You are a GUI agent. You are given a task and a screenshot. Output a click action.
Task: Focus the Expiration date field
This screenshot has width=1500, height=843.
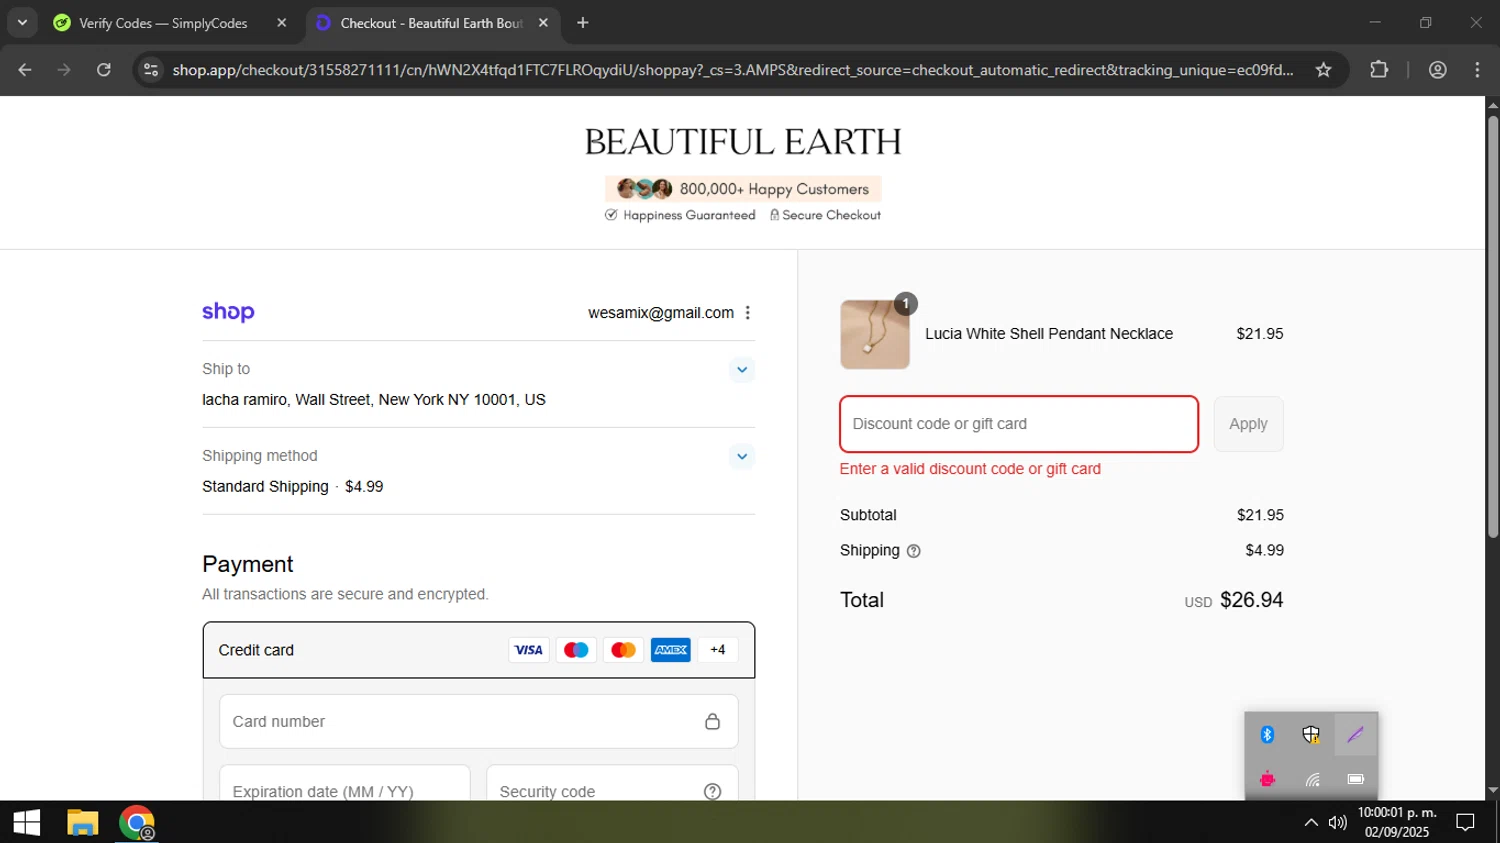point(345,783)
